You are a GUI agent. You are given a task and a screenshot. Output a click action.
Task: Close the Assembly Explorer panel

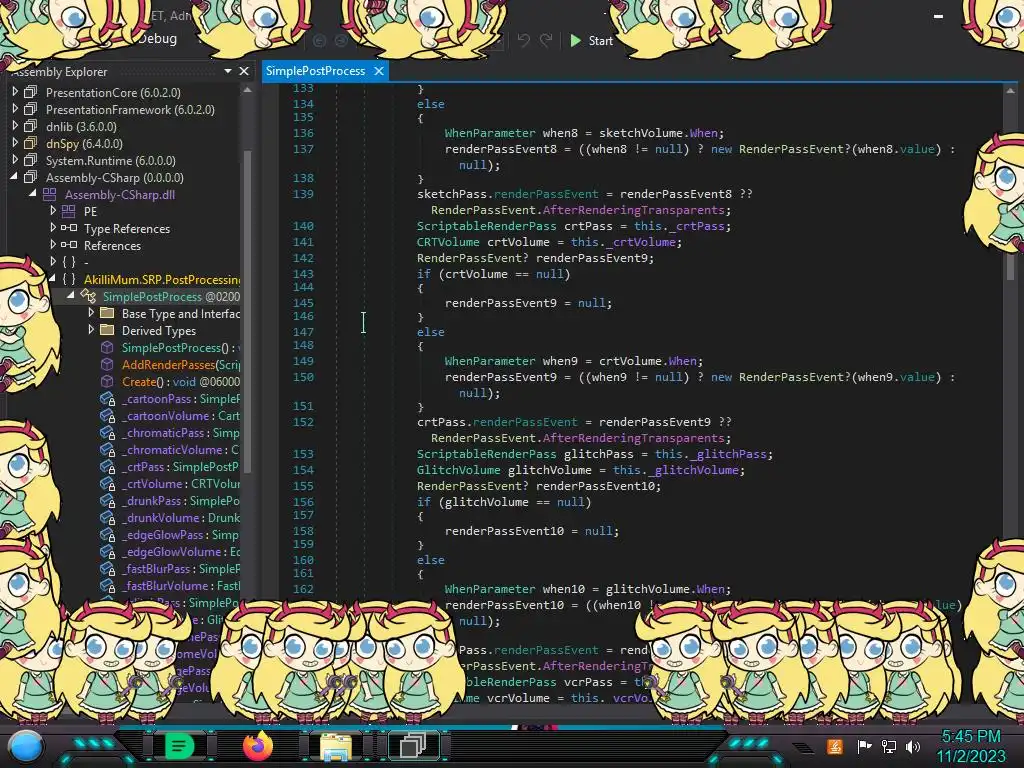pyautogui.click(x=244, y=71)
